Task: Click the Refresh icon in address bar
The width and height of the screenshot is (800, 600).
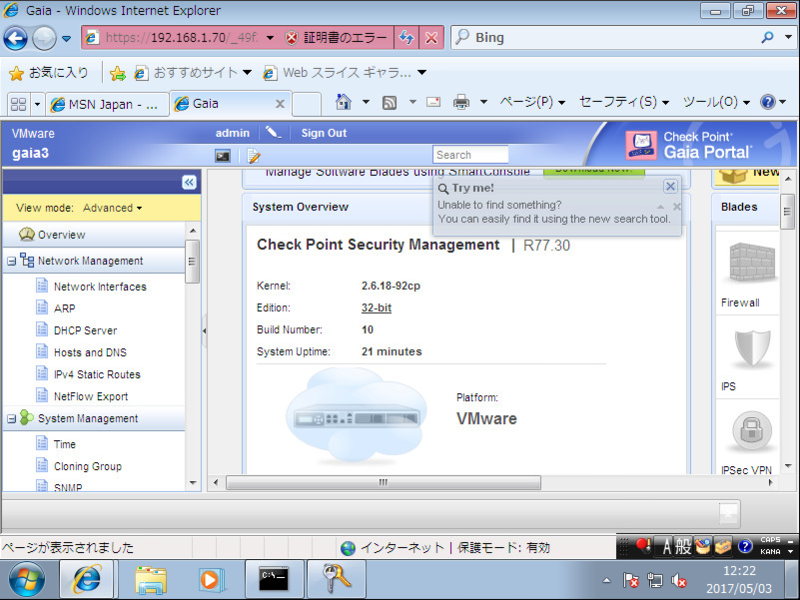Action: [x=406, y=38]
